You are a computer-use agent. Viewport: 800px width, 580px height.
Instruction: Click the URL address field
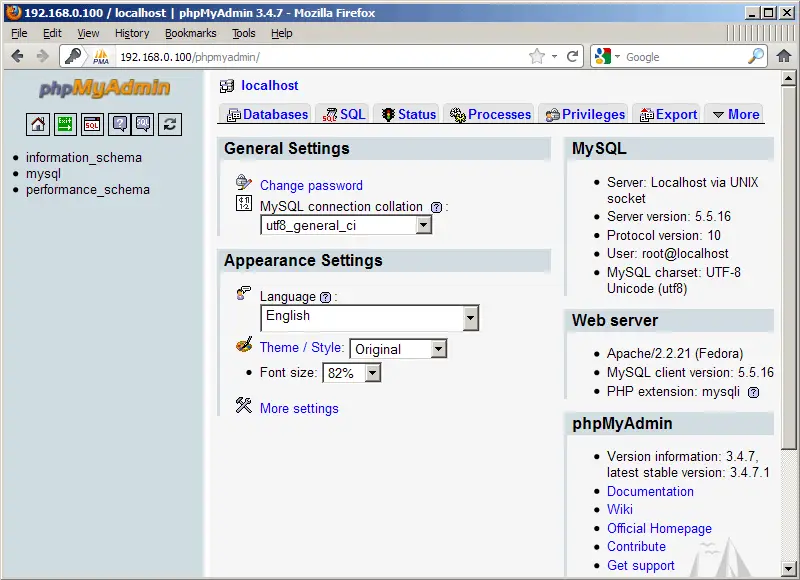[321, 57]
